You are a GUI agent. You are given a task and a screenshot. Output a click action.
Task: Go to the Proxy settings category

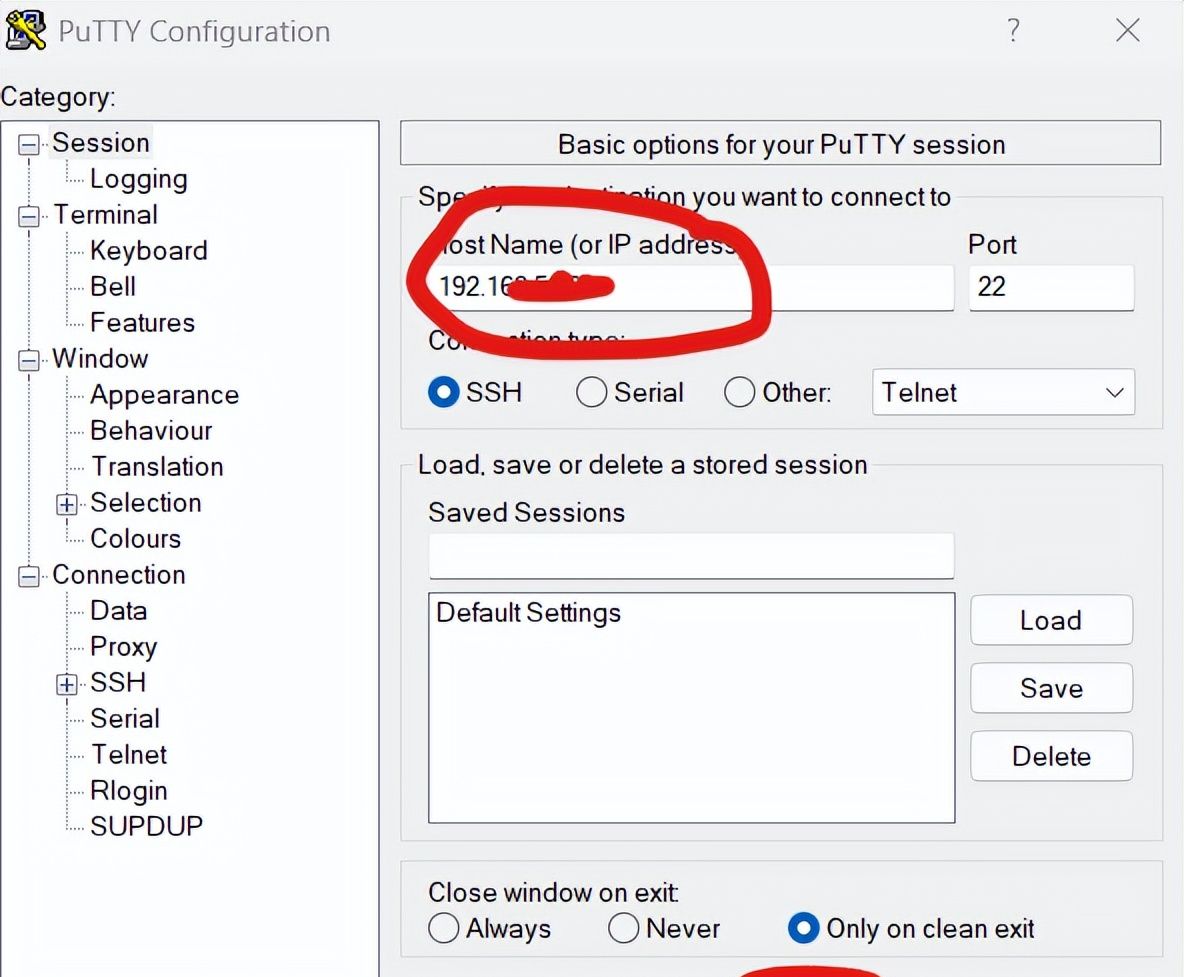123,647
